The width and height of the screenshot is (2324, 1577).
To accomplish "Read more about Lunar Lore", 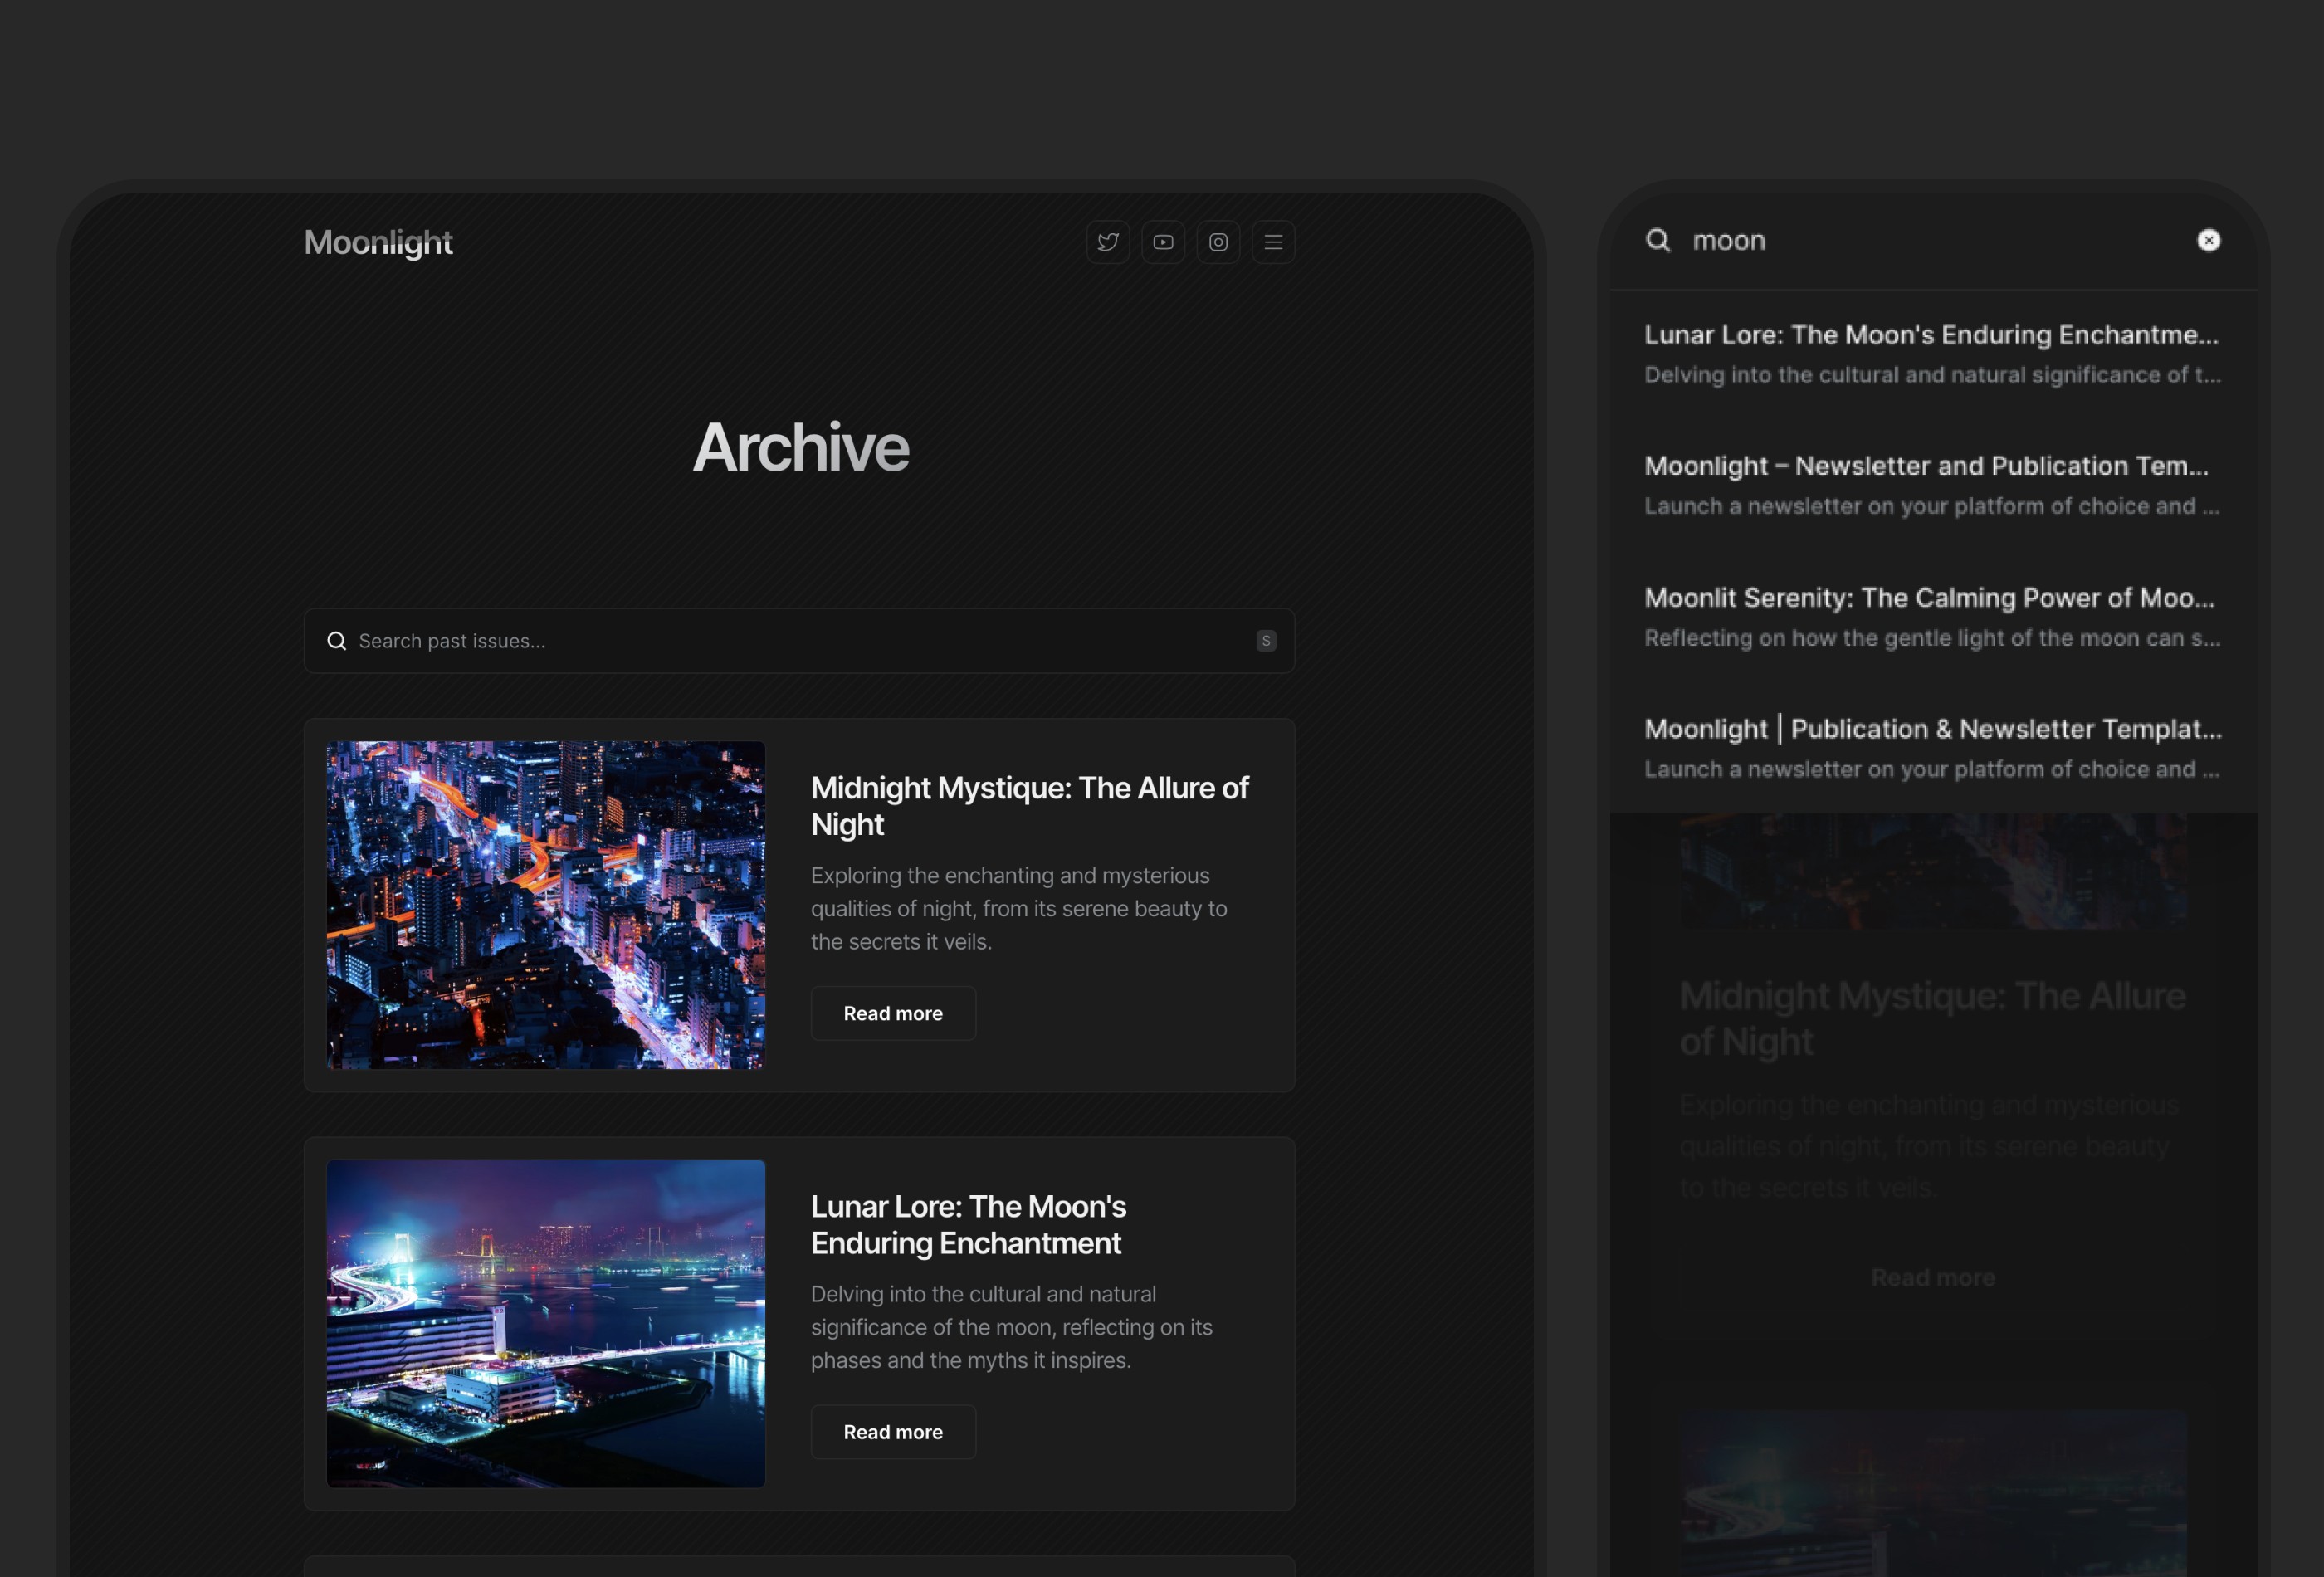I will coord(892,1432).
